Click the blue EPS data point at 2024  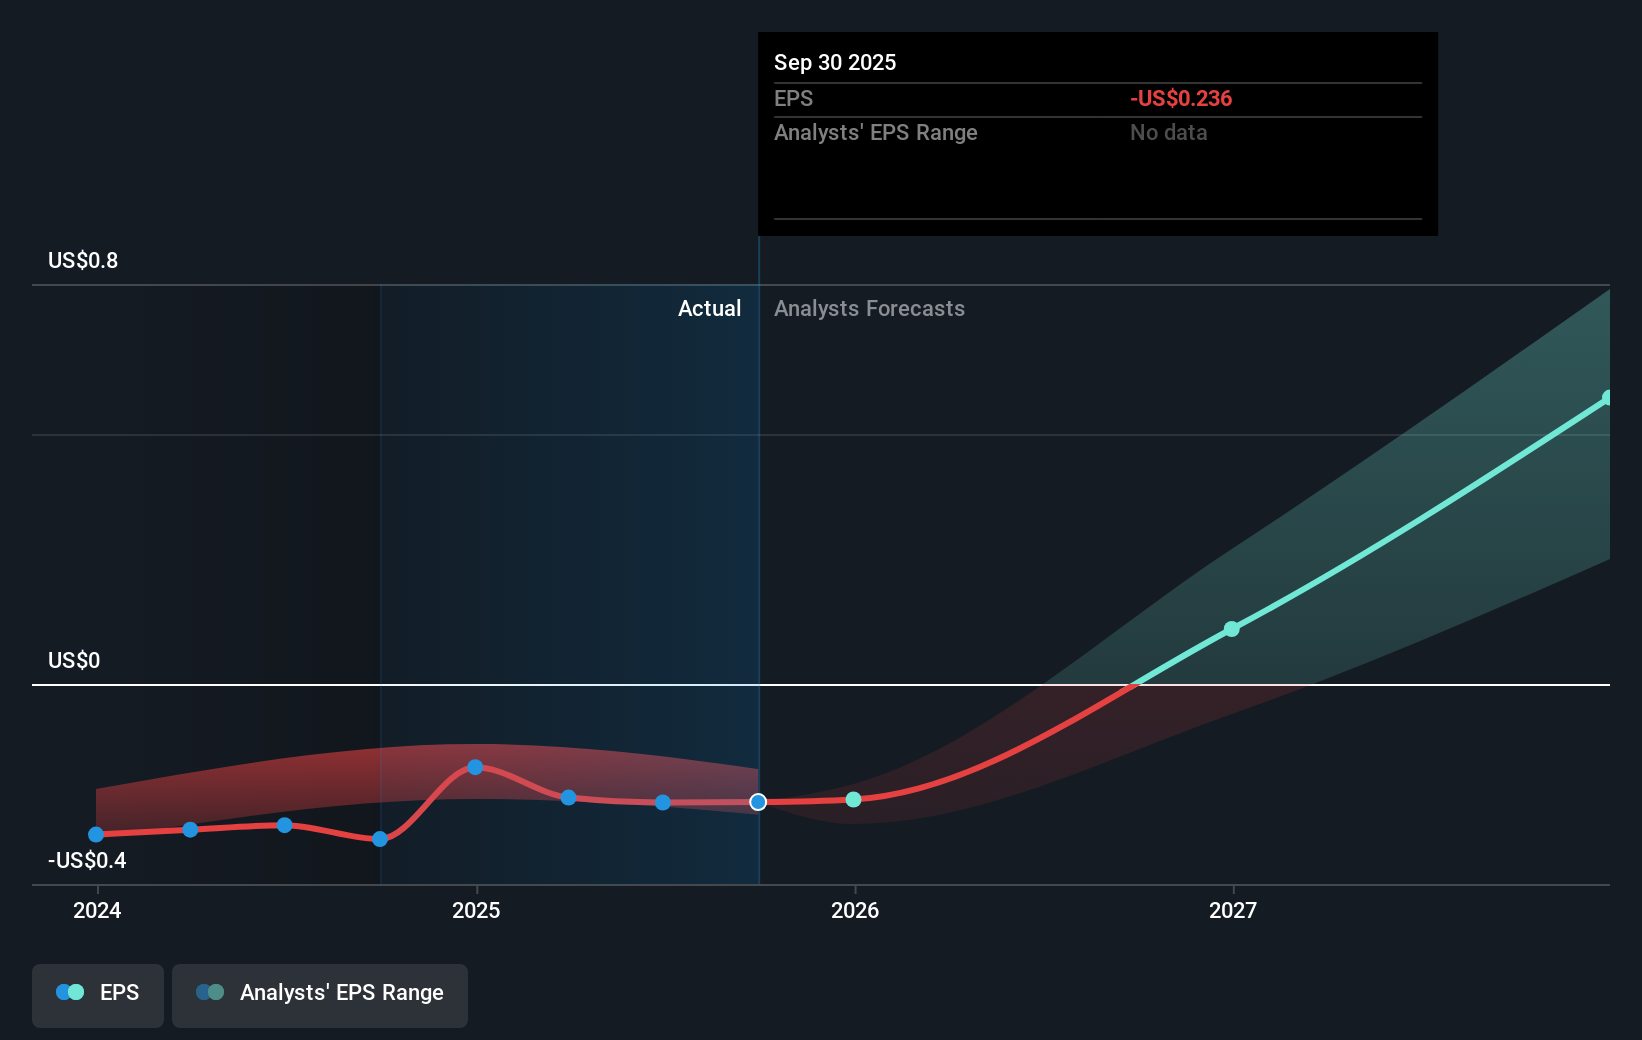95,834
